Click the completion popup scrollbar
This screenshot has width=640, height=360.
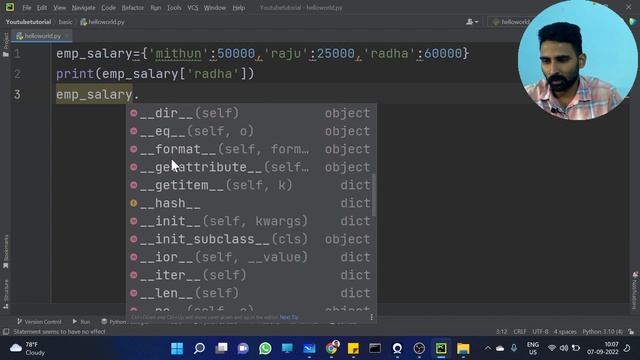coord(374,195)
